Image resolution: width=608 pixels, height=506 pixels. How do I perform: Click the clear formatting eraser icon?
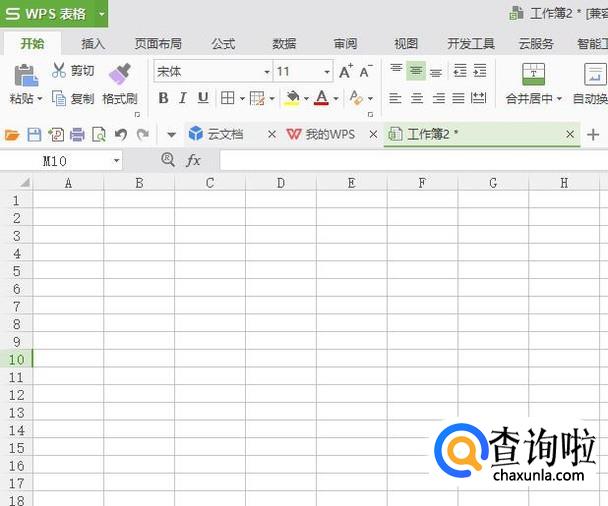coord(356,98)
